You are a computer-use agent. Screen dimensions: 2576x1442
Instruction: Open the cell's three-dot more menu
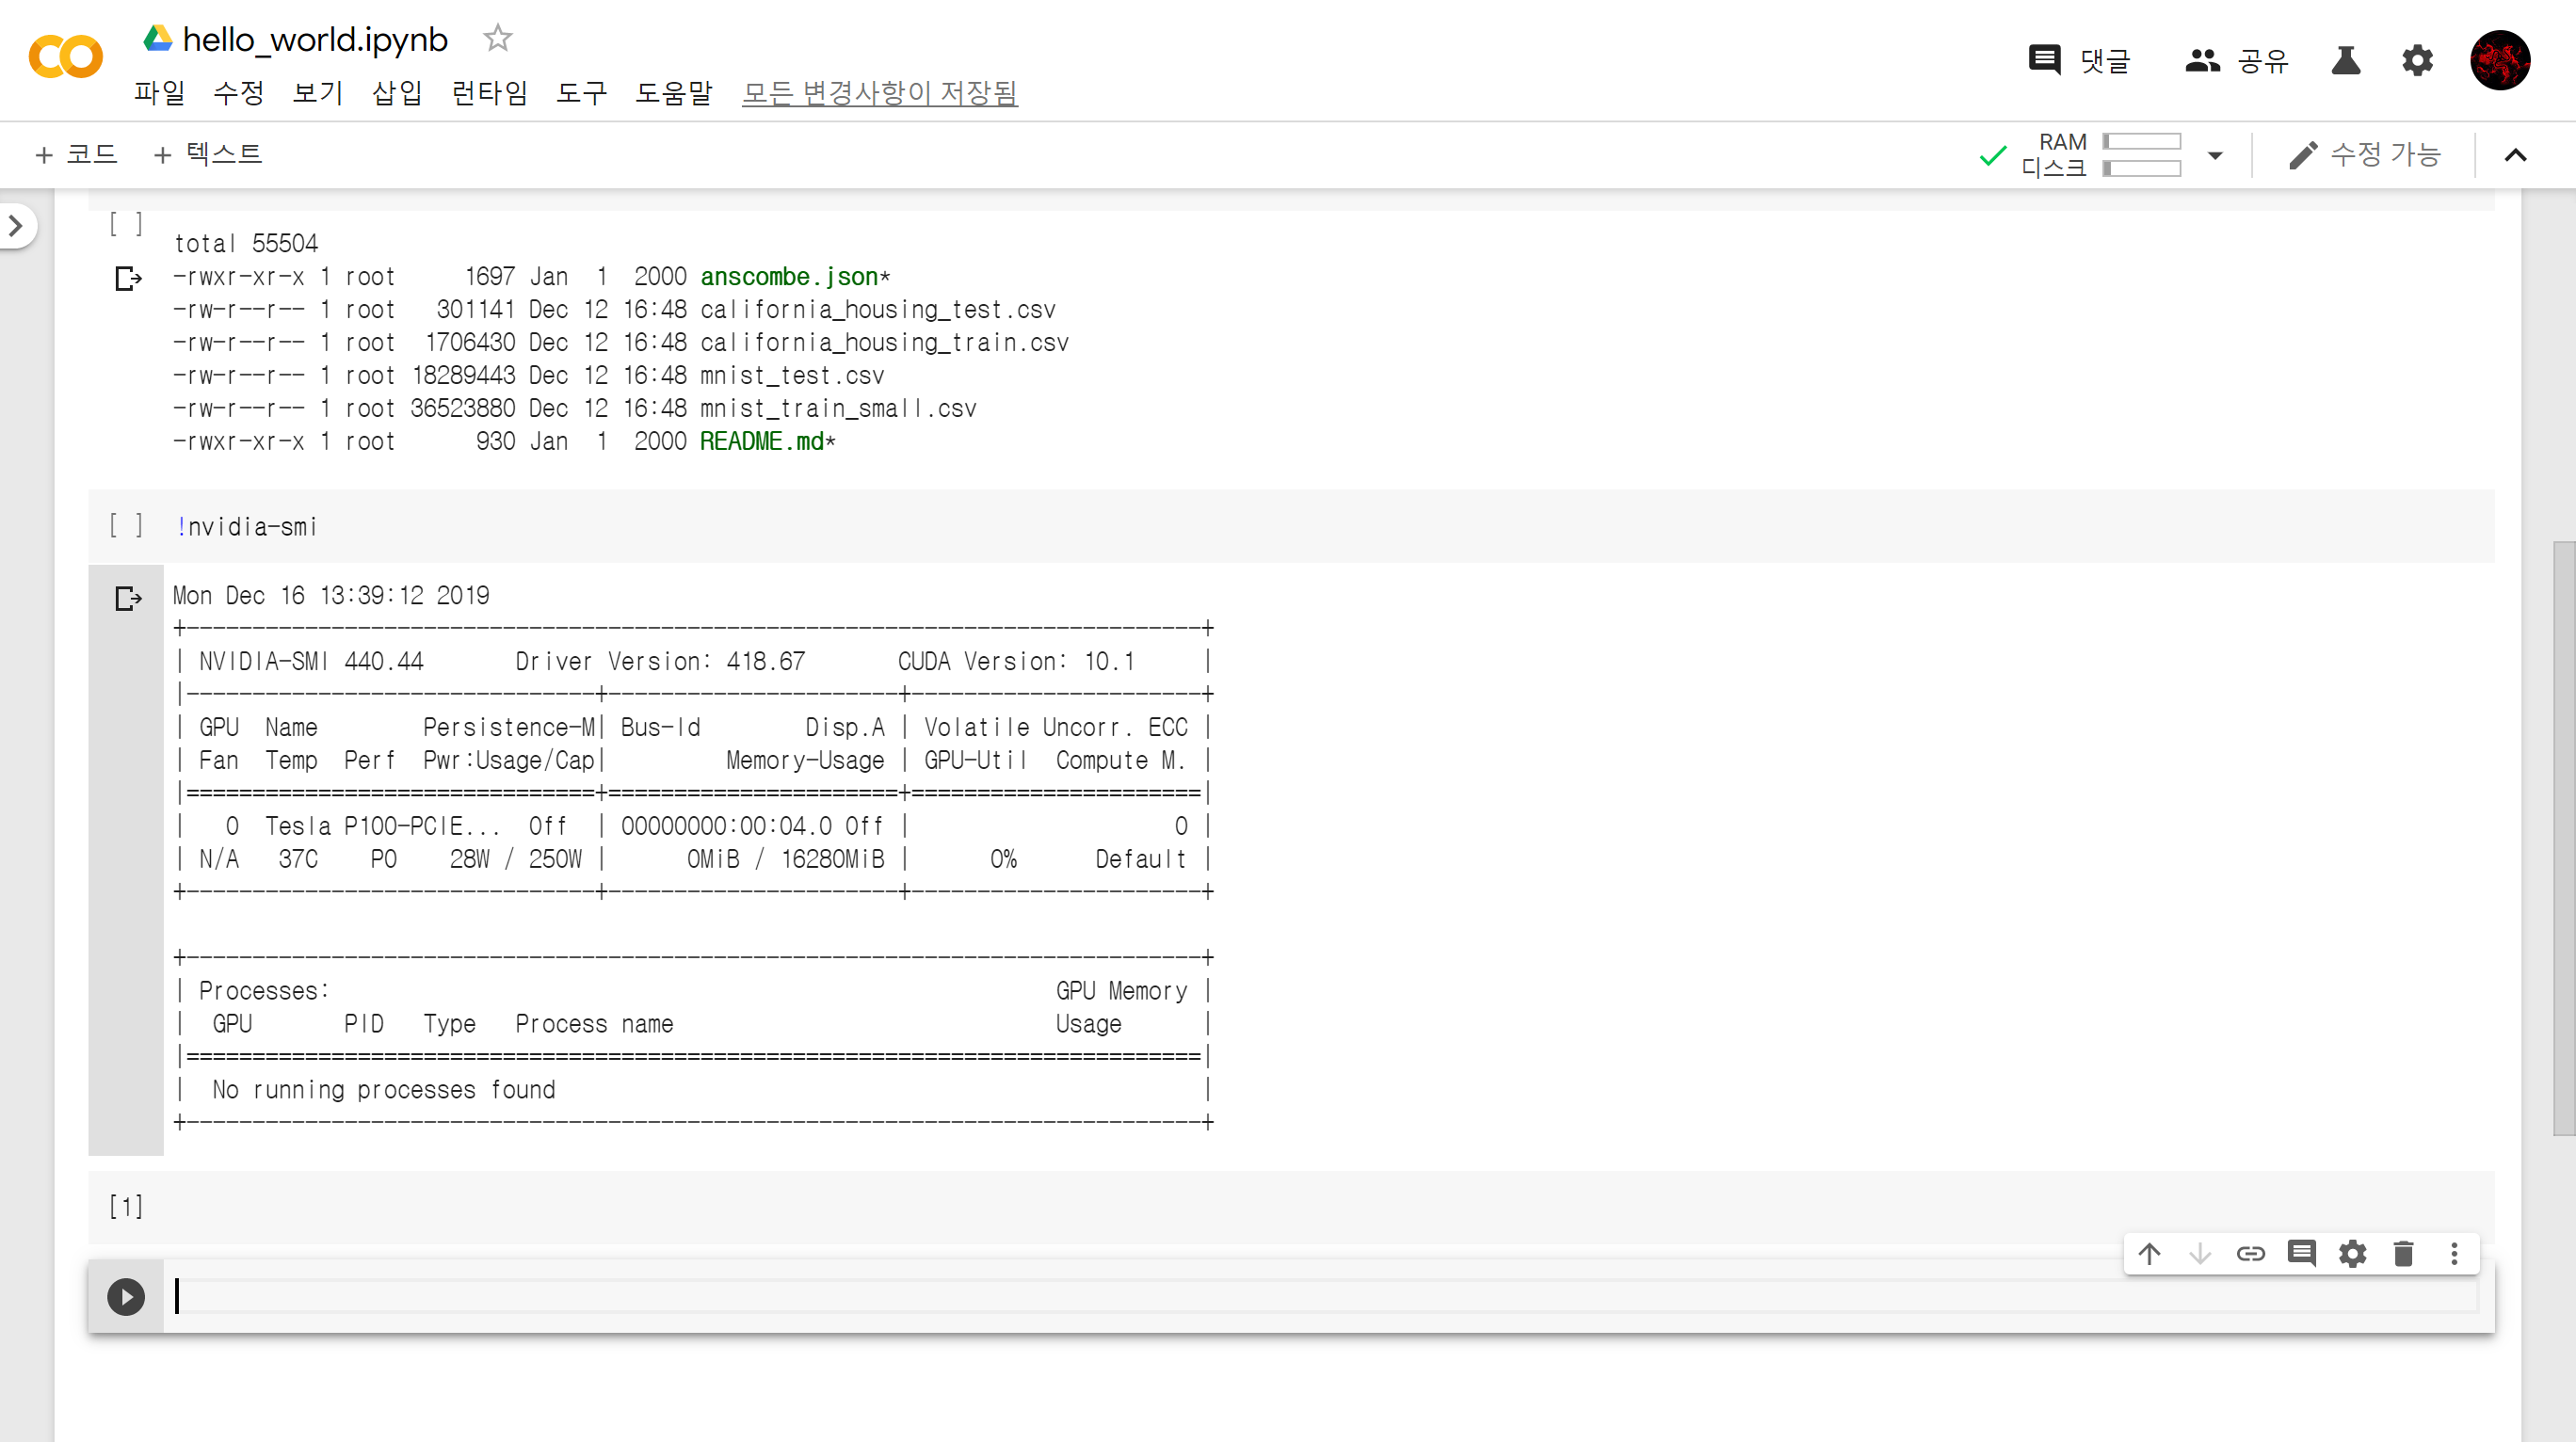[x=2454, y=1253]
